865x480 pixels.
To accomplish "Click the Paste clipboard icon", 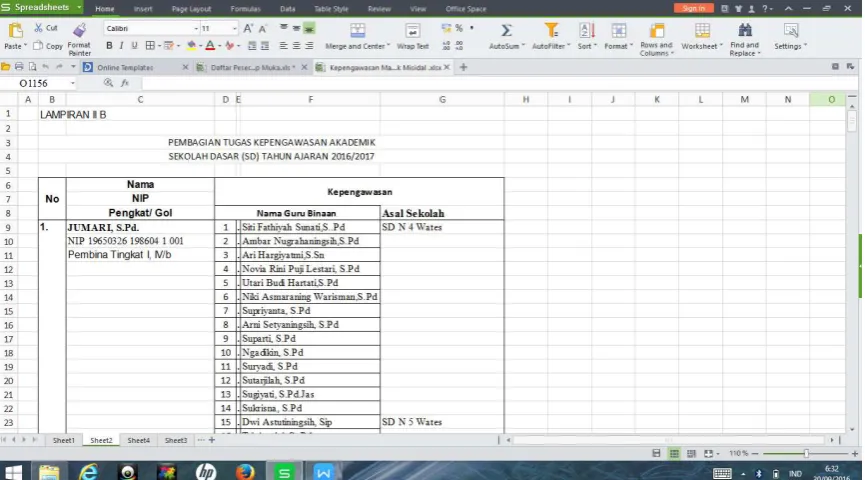I will pyautogui.click(x=15, y=30).
